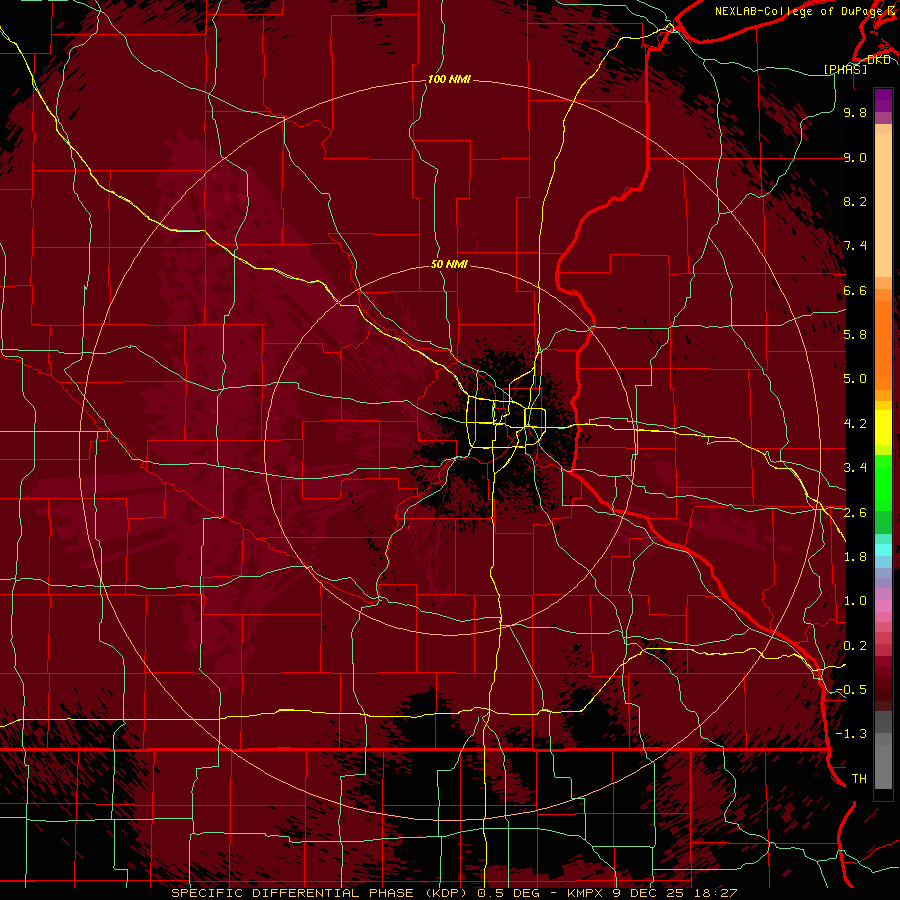Select the 0.2 value on color scale
The width and height of the screenshot is (900, 900).
(x=855, y=646)
